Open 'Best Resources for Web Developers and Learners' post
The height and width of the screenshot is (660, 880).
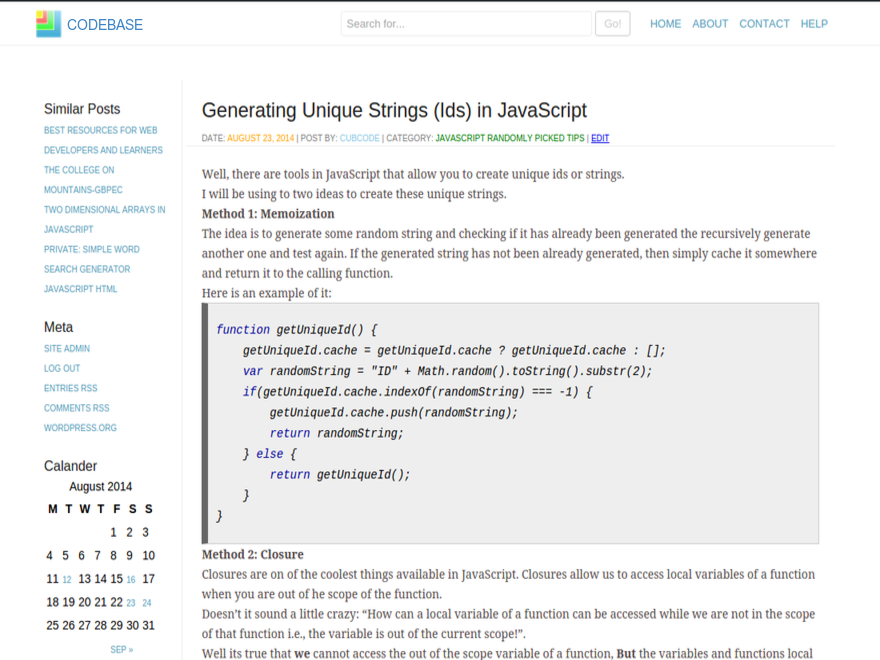[103, 140]
